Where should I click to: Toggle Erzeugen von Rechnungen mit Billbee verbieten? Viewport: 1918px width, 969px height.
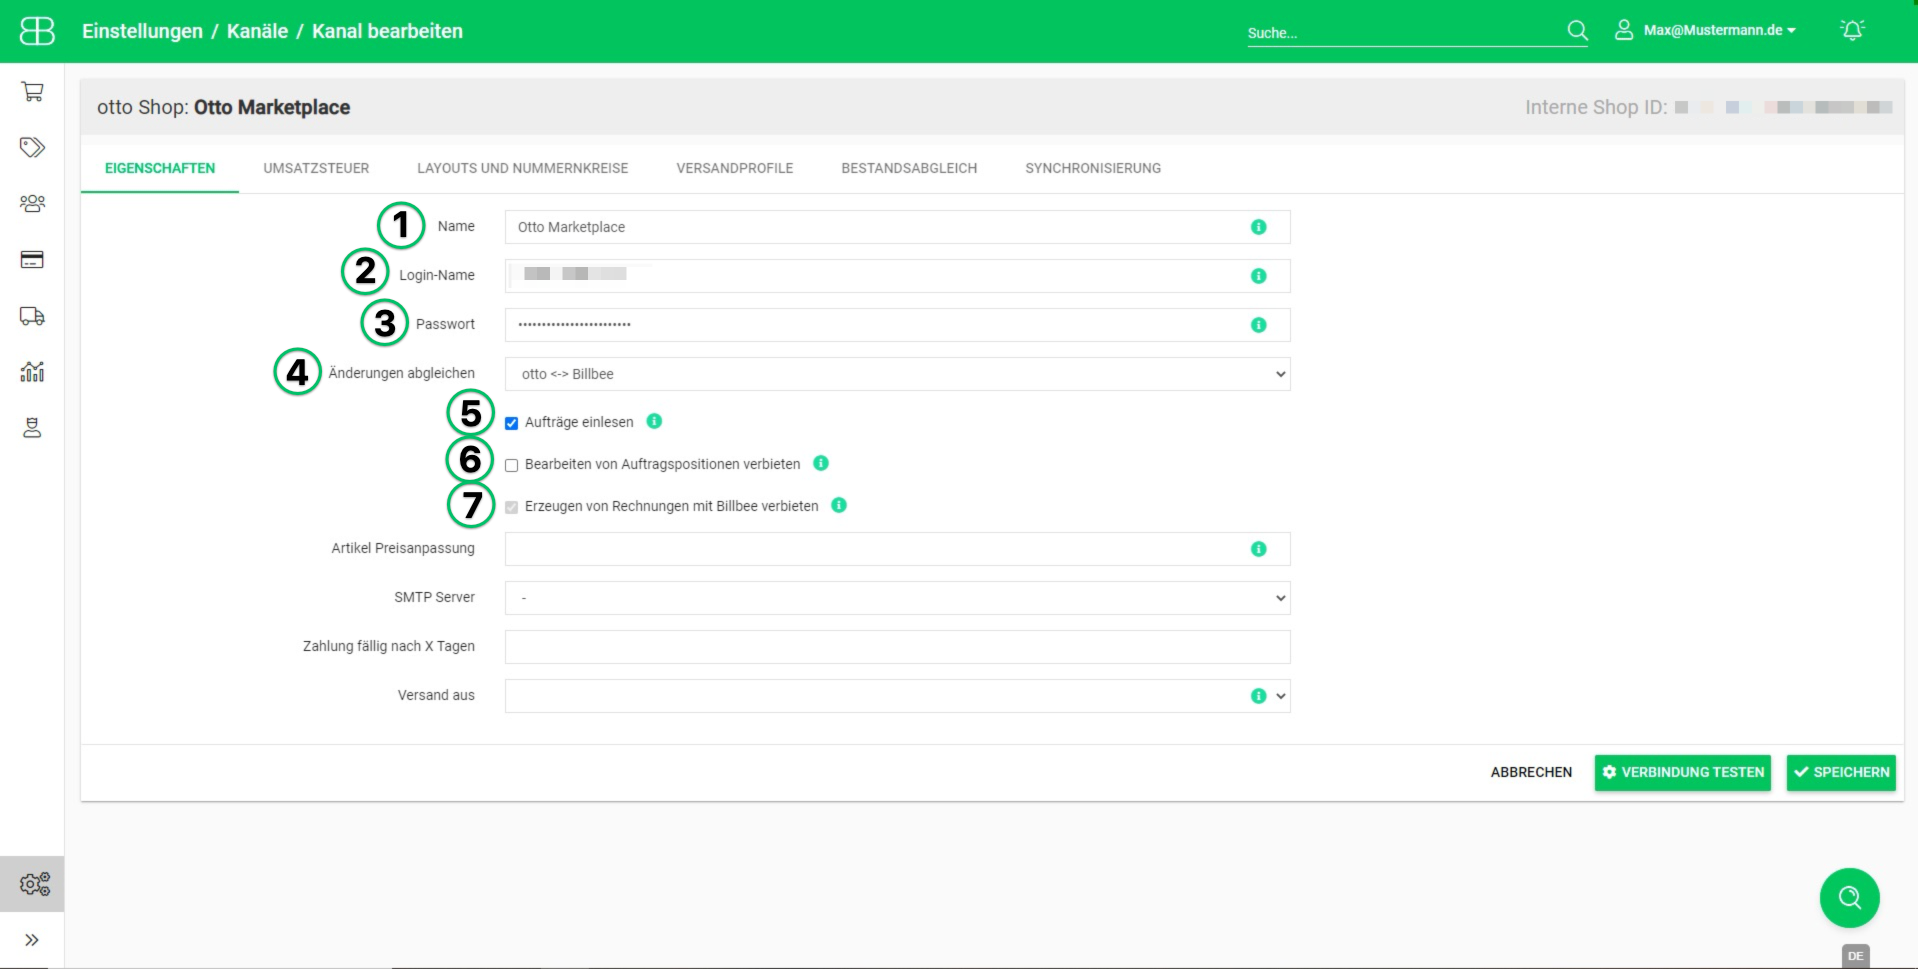click(512, 507)
